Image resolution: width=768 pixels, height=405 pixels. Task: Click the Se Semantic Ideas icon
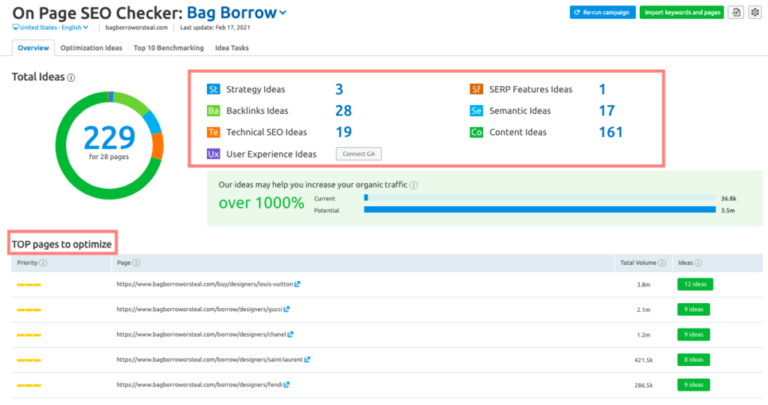[x=476, y=111]
